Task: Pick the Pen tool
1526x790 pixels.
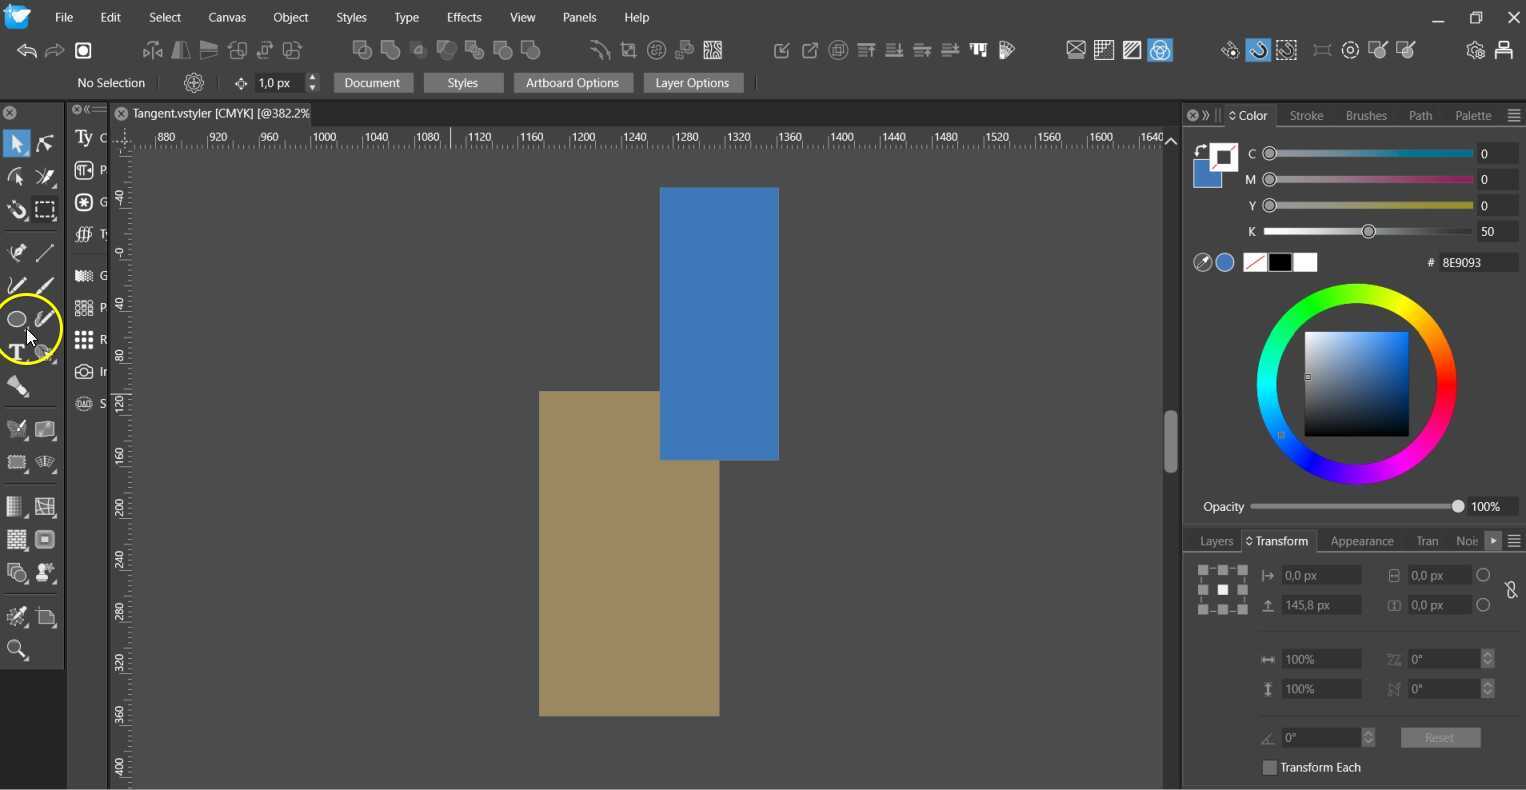Action: [16, 252]
